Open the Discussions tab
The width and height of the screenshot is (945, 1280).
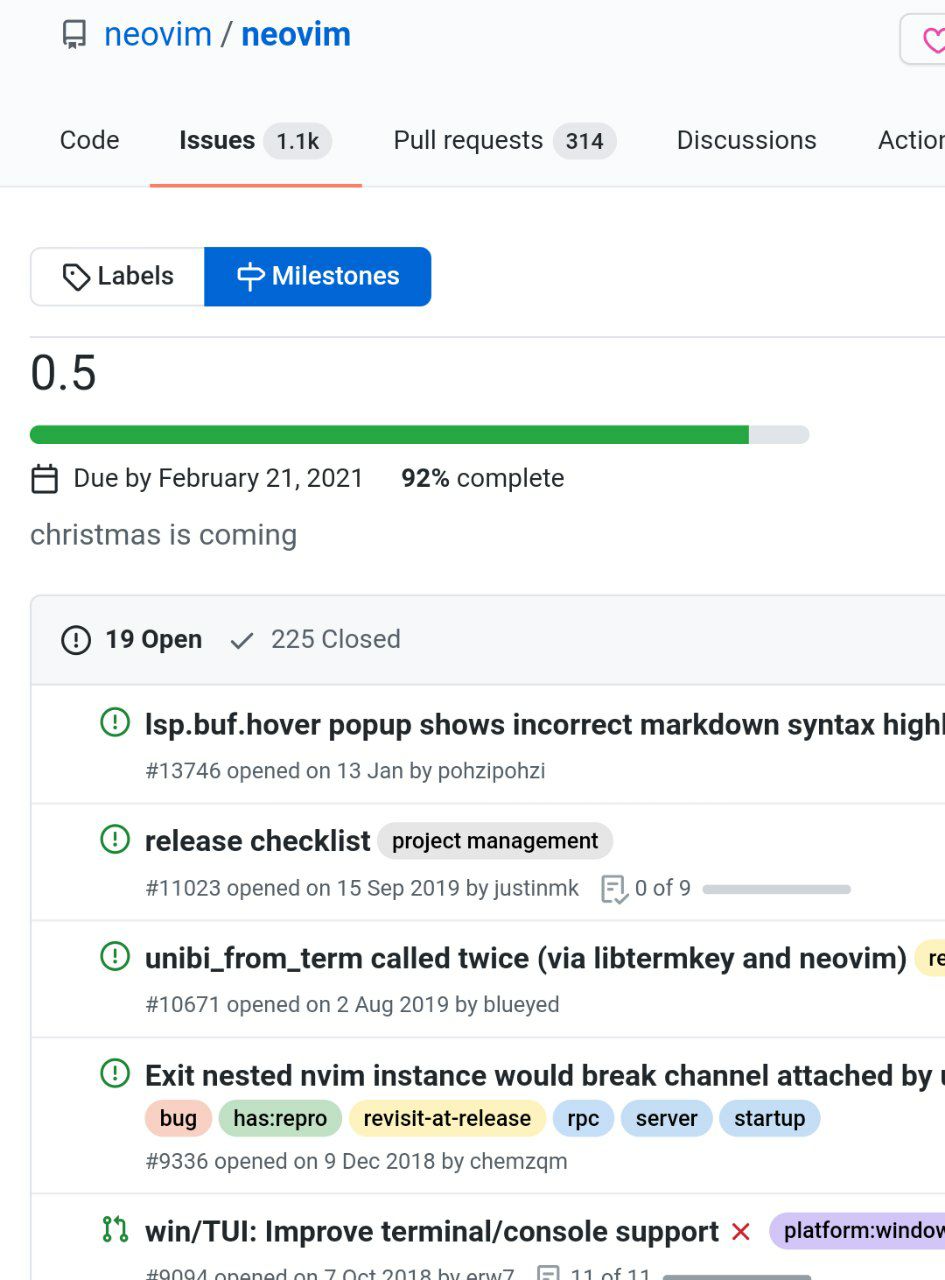pyautogui.click(x=747, y=140)
